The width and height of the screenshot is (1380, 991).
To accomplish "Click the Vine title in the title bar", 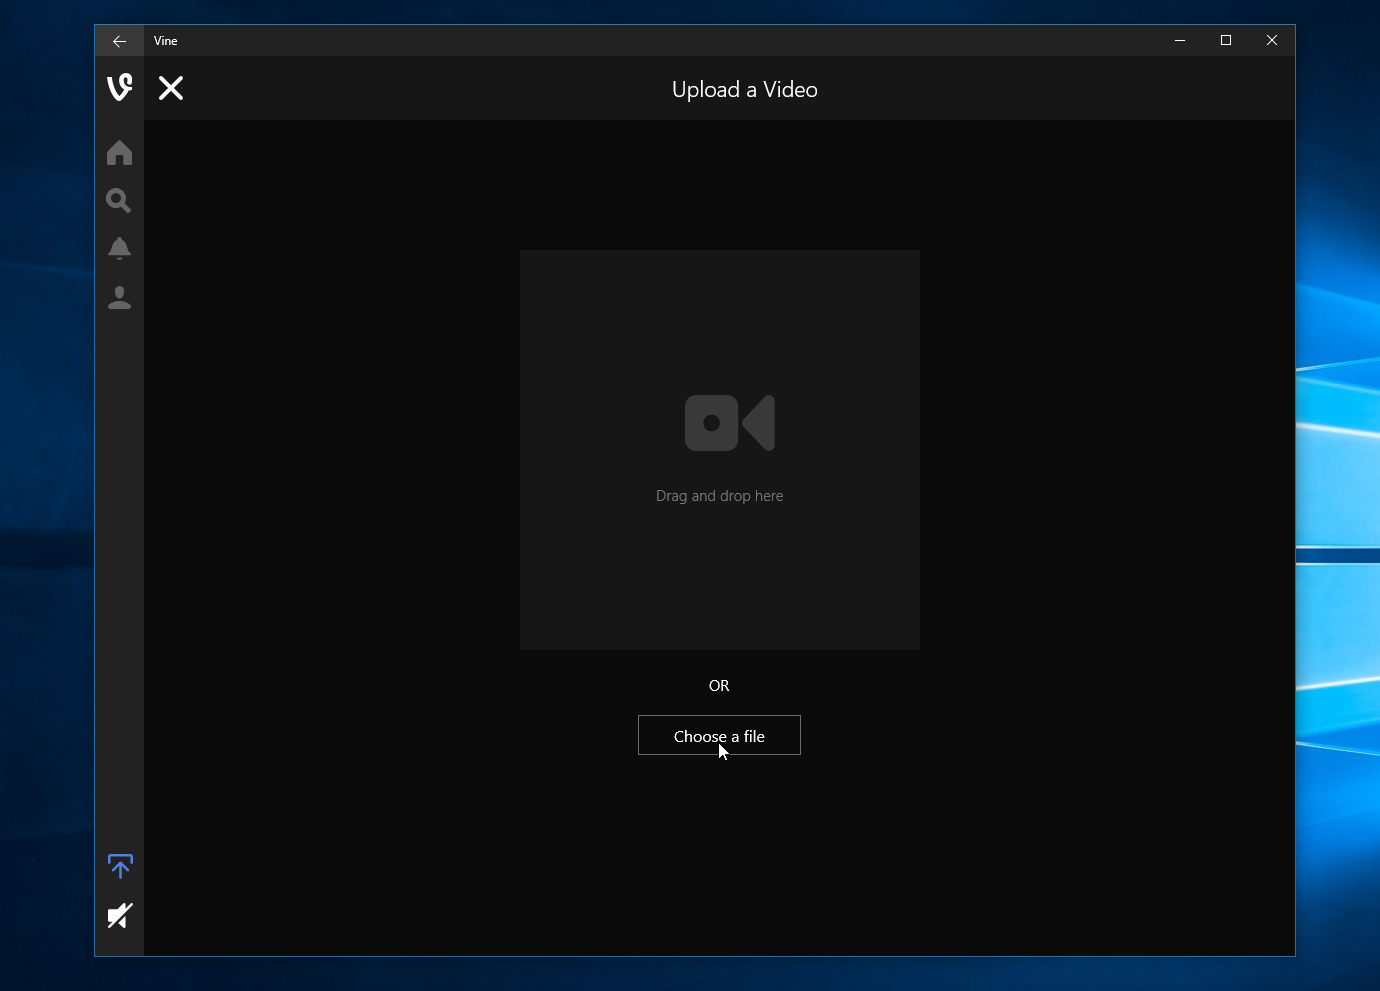I will point(166,41).
